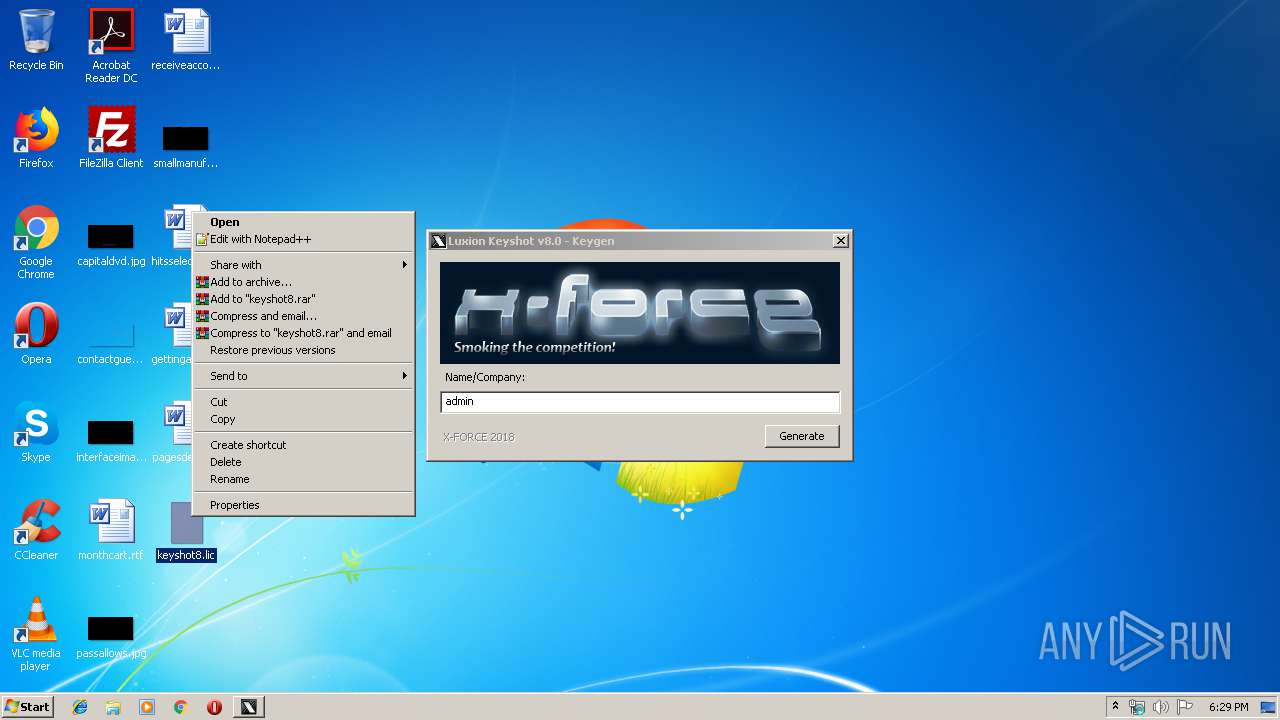The image size is (1280, 720).
Task: Choose Cut in the context menu
Action: pos(303,402)
